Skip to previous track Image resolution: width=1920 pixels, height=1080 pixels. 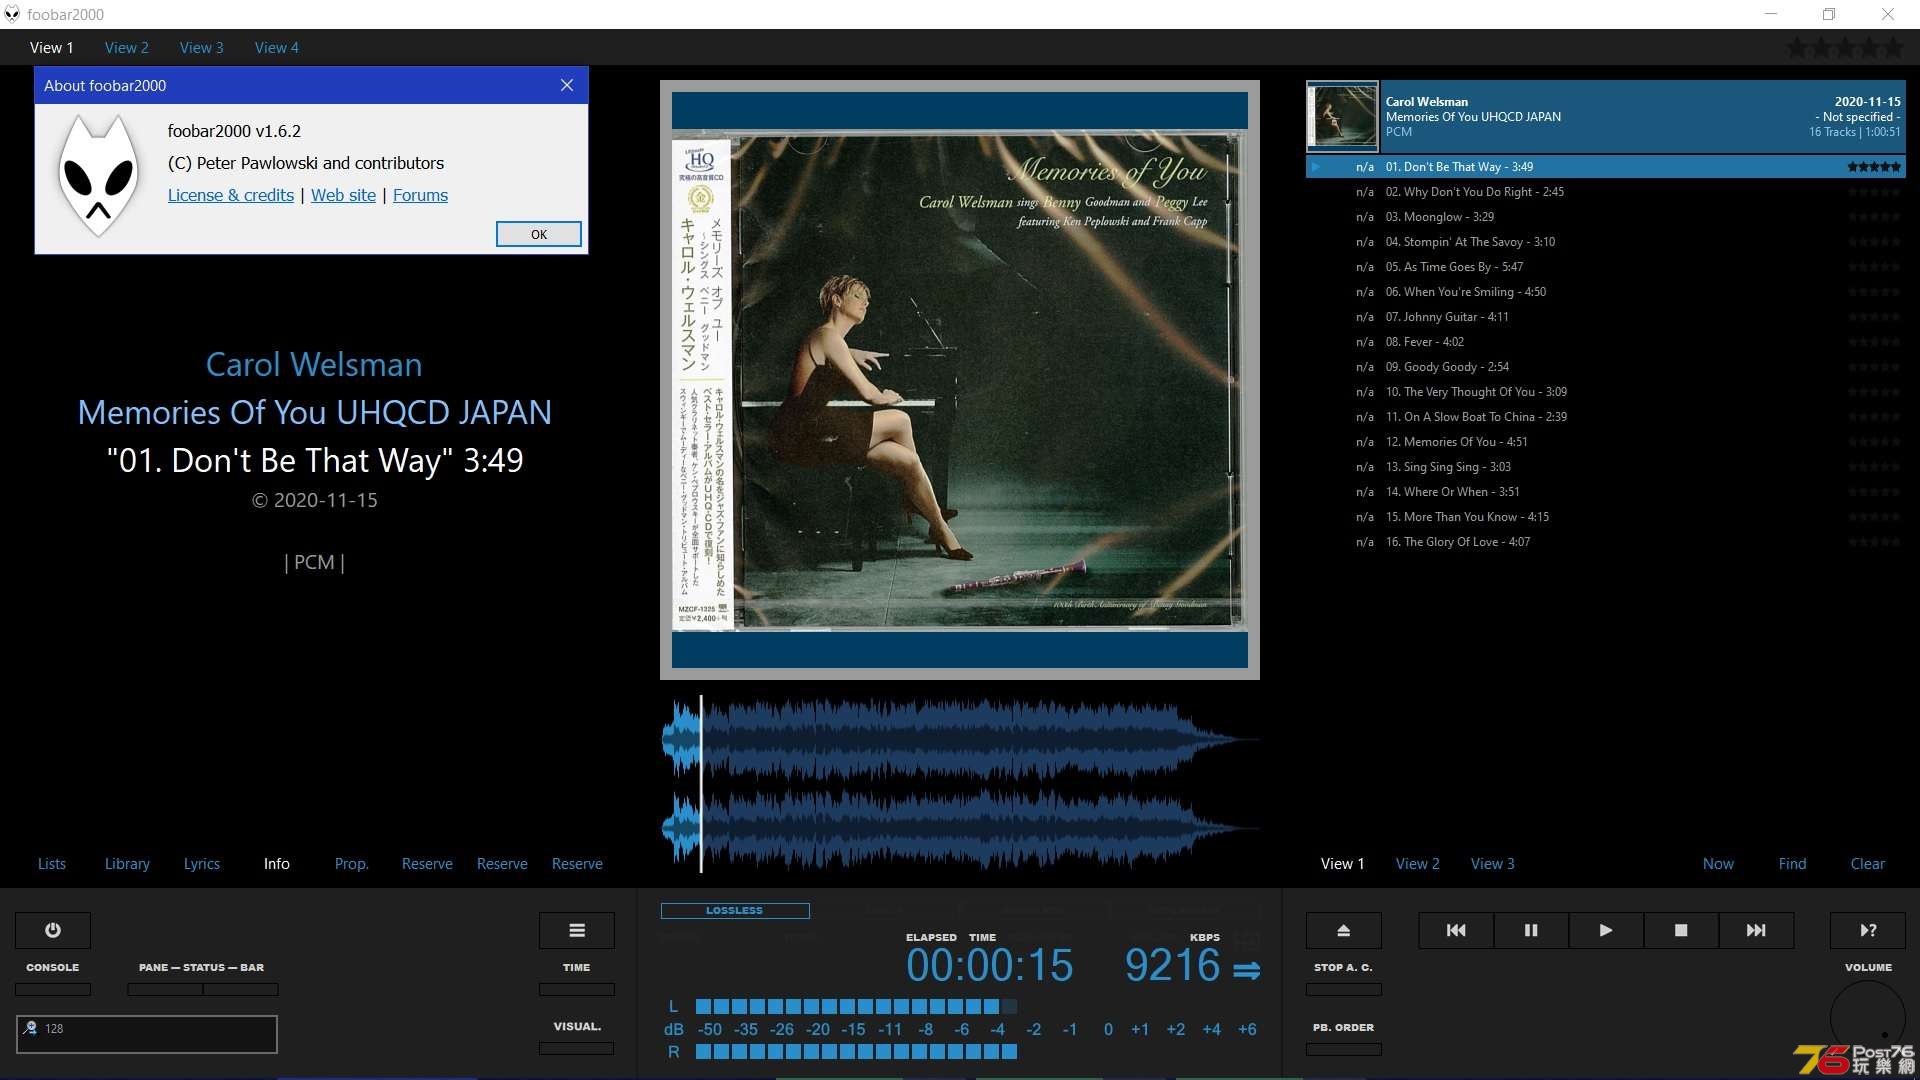(1456, 930)
